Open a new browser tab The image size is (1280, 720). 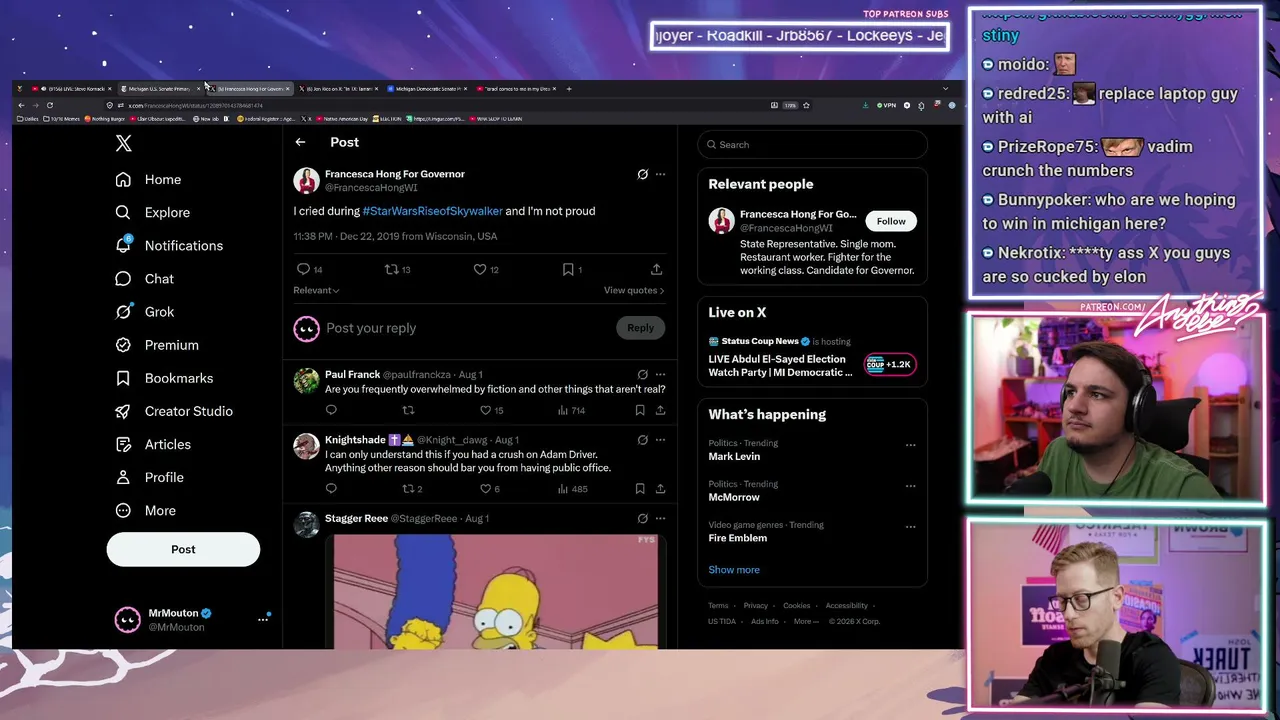coord(569,89)
